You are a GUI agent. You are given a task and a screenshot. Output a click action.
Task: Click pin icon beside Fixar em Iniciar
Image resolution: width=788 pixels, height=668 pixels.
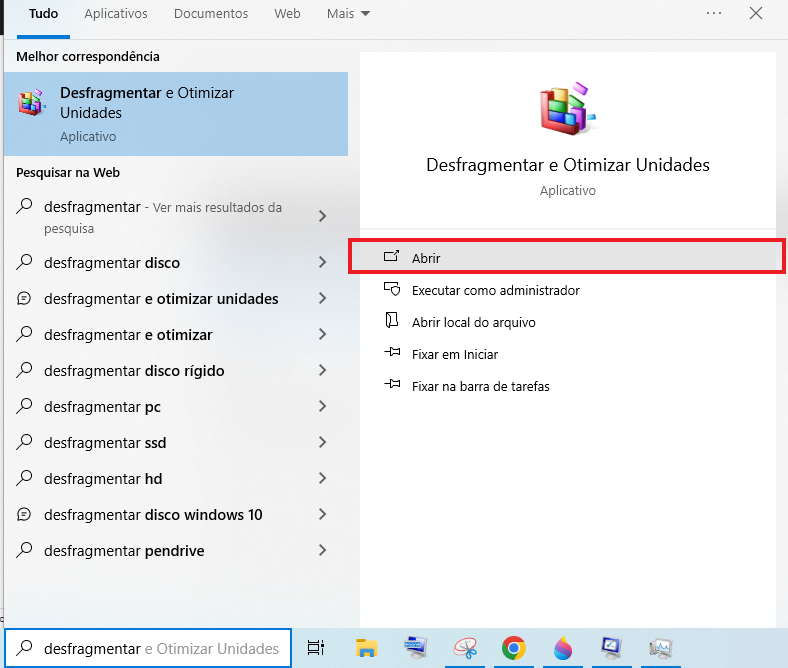[x=392, y=352]
